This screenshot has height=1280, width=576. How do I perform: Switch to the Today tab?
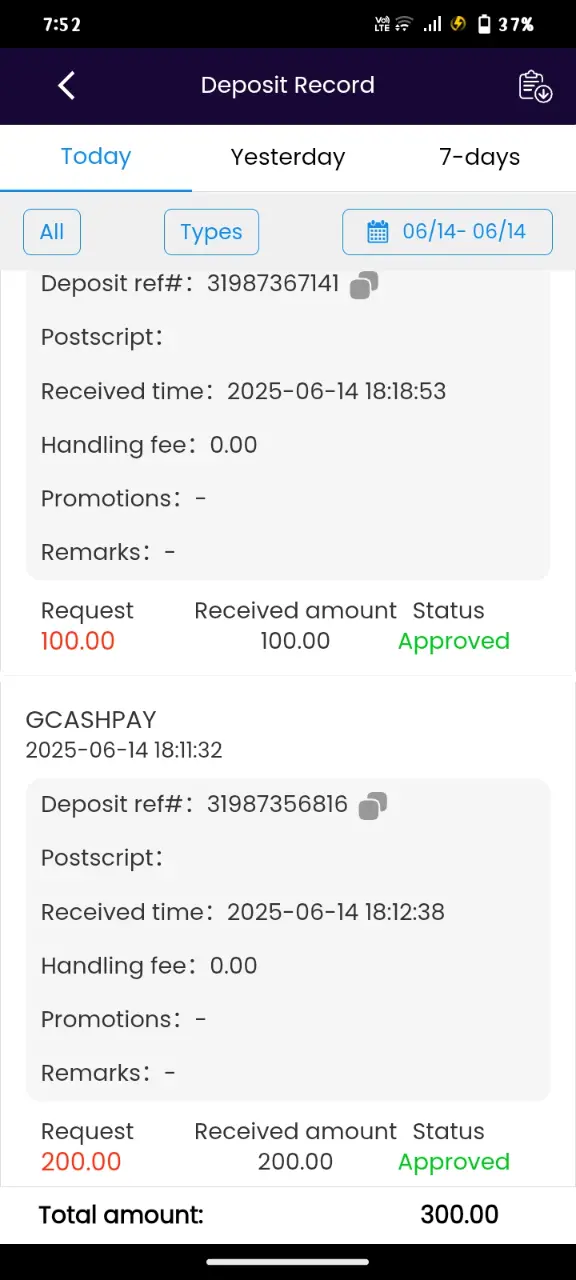point(96,157)
